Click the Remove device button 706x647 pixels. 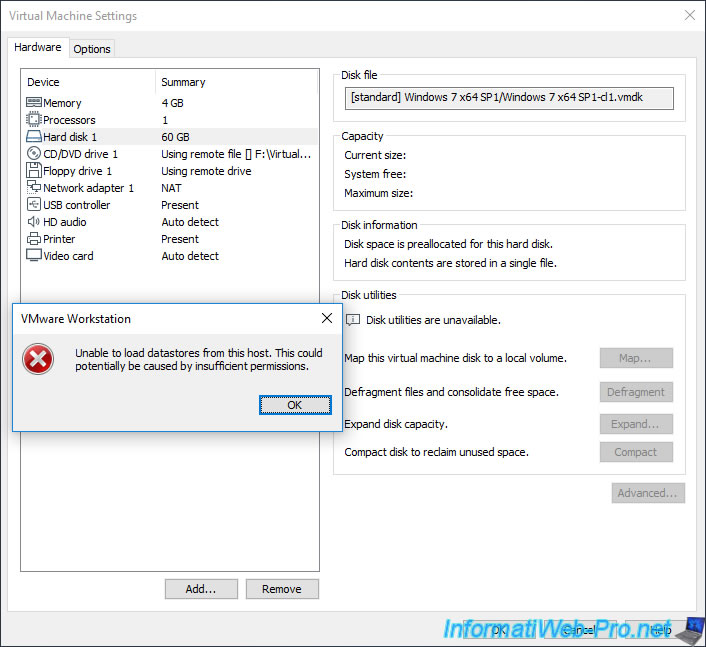tap(282, 589)
